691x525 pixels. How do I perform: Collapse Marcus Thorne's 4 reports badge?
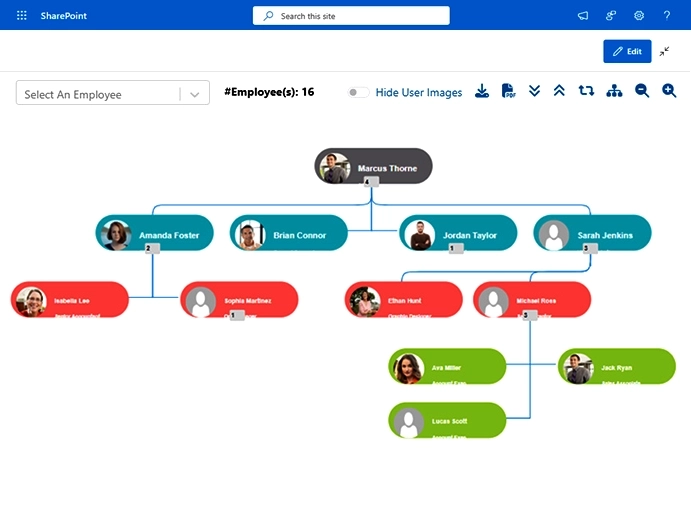point(371,182)
